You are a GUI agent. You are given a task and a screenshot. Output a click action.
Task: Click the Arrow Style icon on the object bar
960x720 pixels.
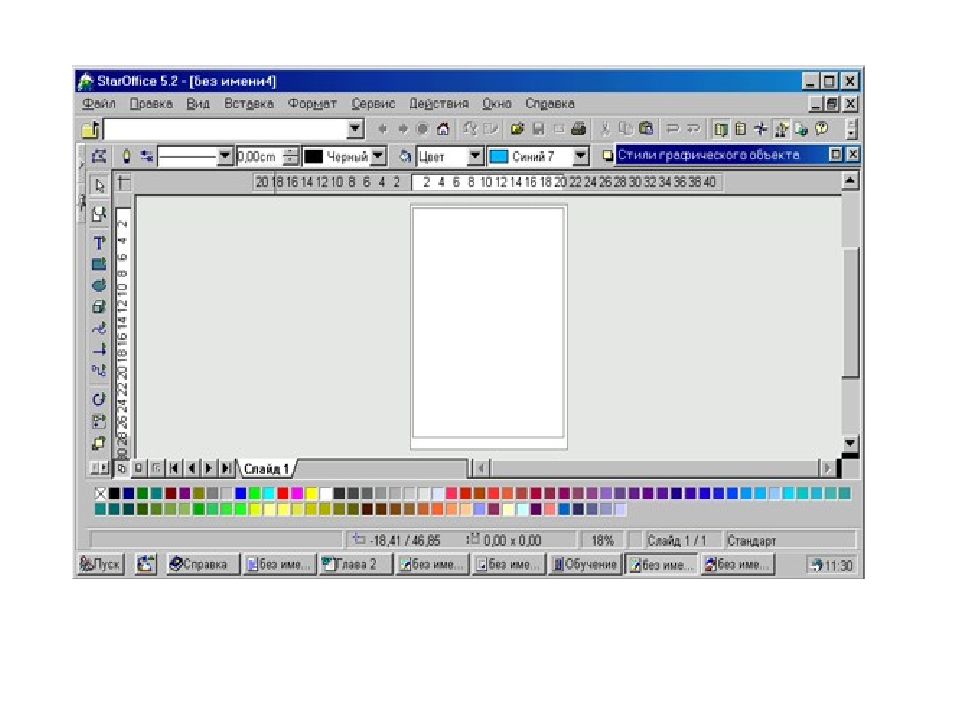coord(146,156)
